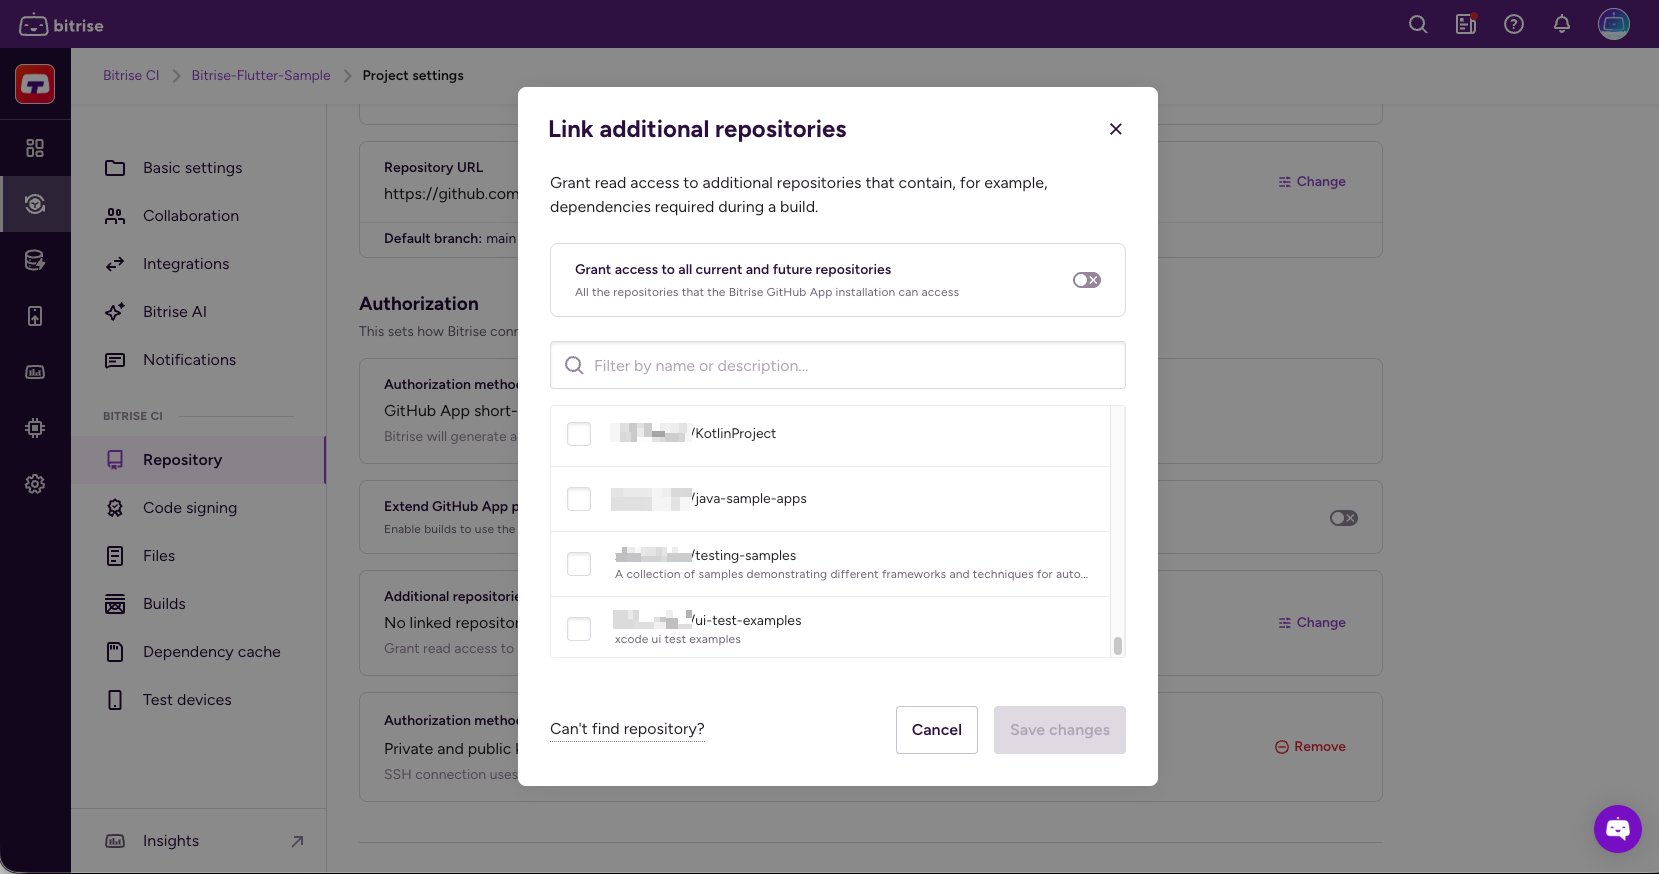Screen dimensions: 1659x874
Task: Open the dashboard grid icon in left rail
Action: pyautogui.click(x=35, y=148)
